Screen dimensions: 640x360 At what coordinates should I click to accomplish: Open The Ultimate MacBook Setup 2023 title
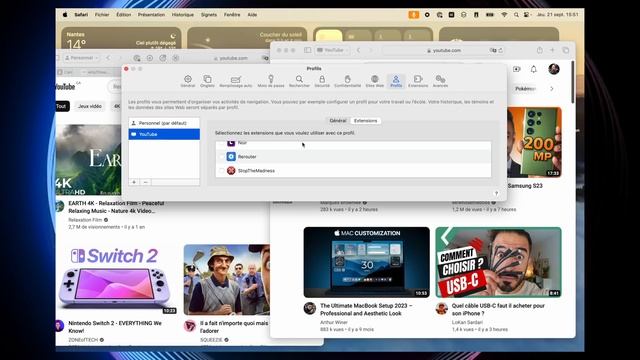[366, 309]
